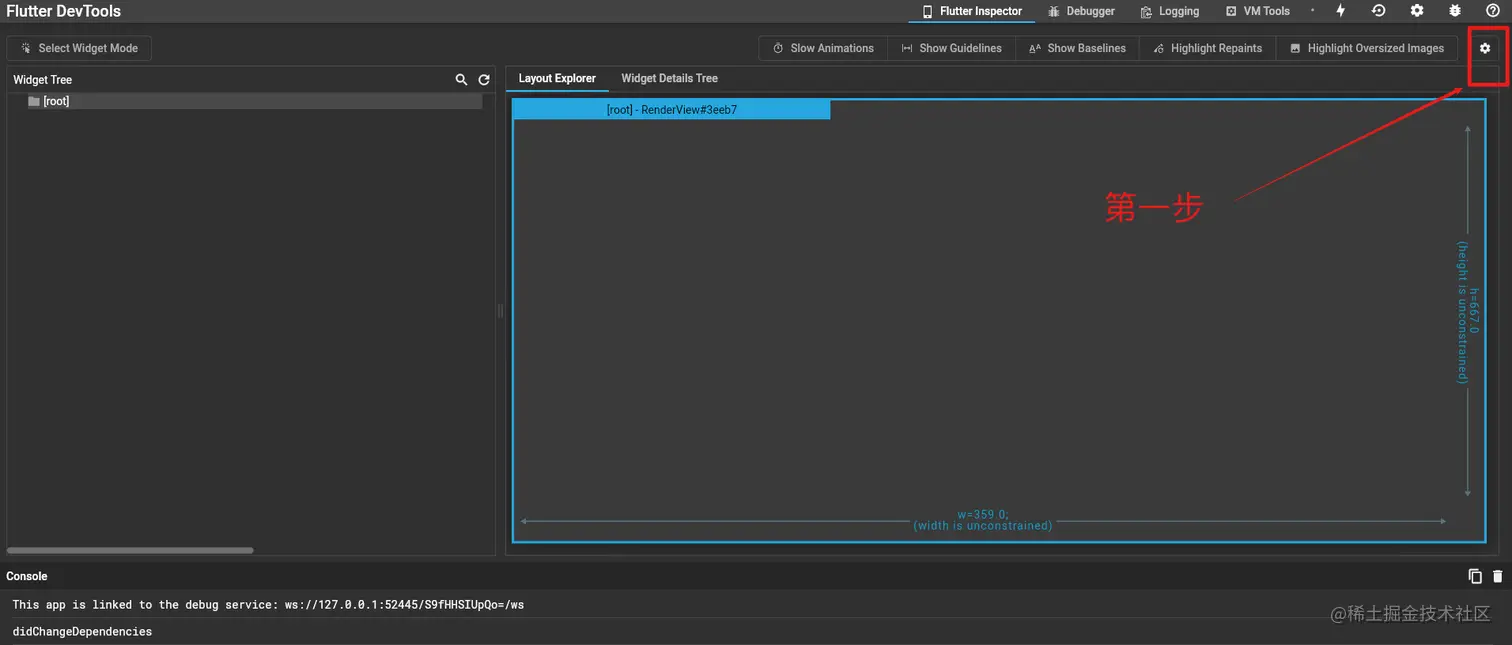This screenshot has height=645, width=1512.
Task: Clear the console with trash icon
Action: click(x=1497, y=576)
